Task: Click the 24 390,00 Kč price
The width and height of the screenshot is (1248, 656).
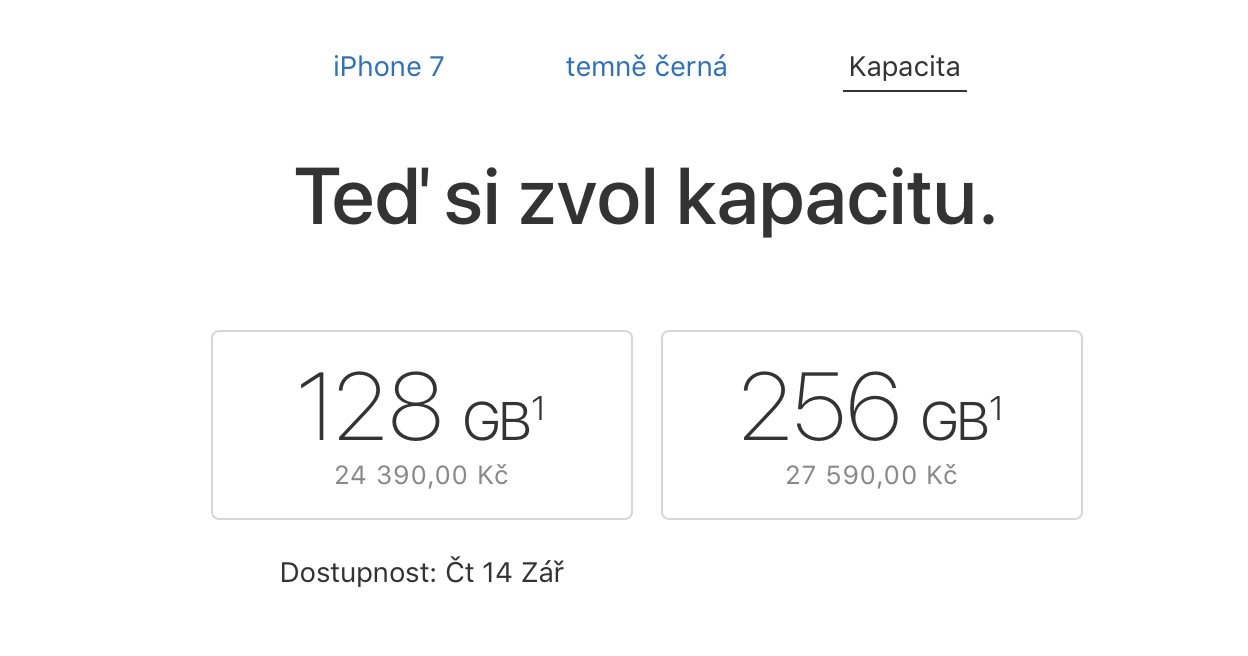Action: 421,476
